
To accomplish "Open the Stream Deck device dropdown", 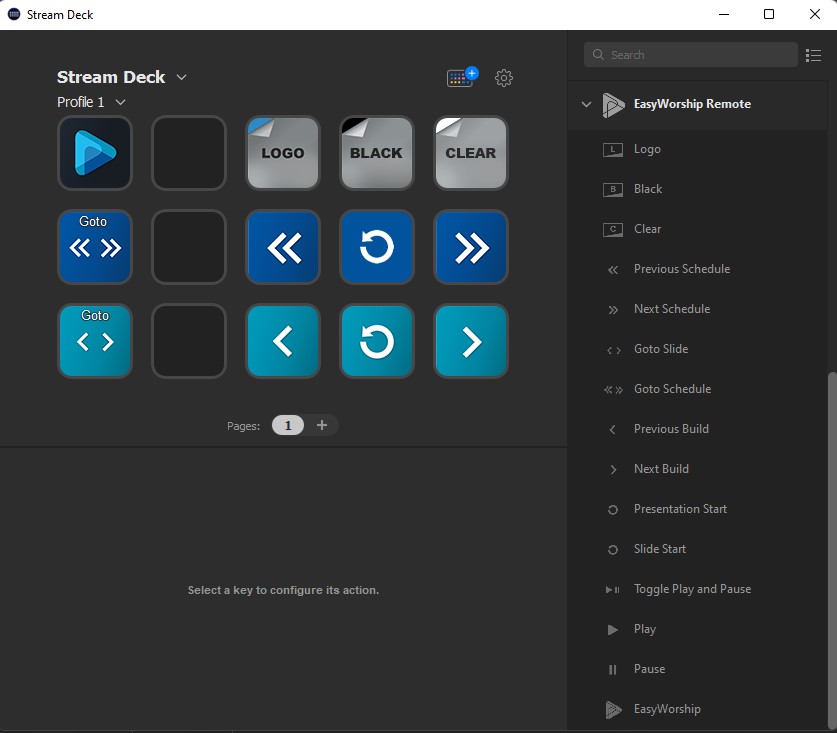I will pos(181,77).
